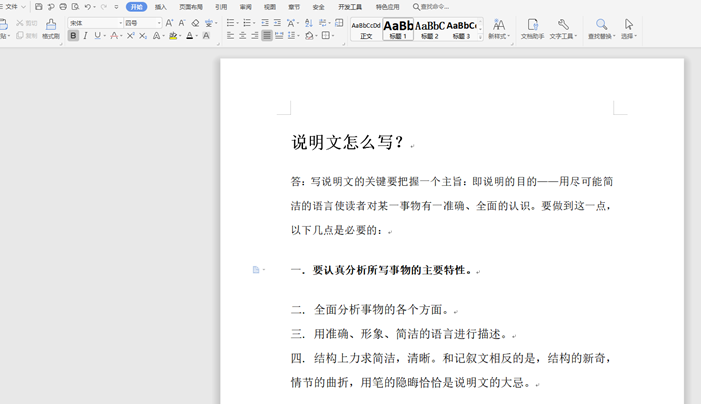The width and height of the screenshot is (701, 404).
Task: Switch to the 开始 Home tab
Action: point(136,7)
